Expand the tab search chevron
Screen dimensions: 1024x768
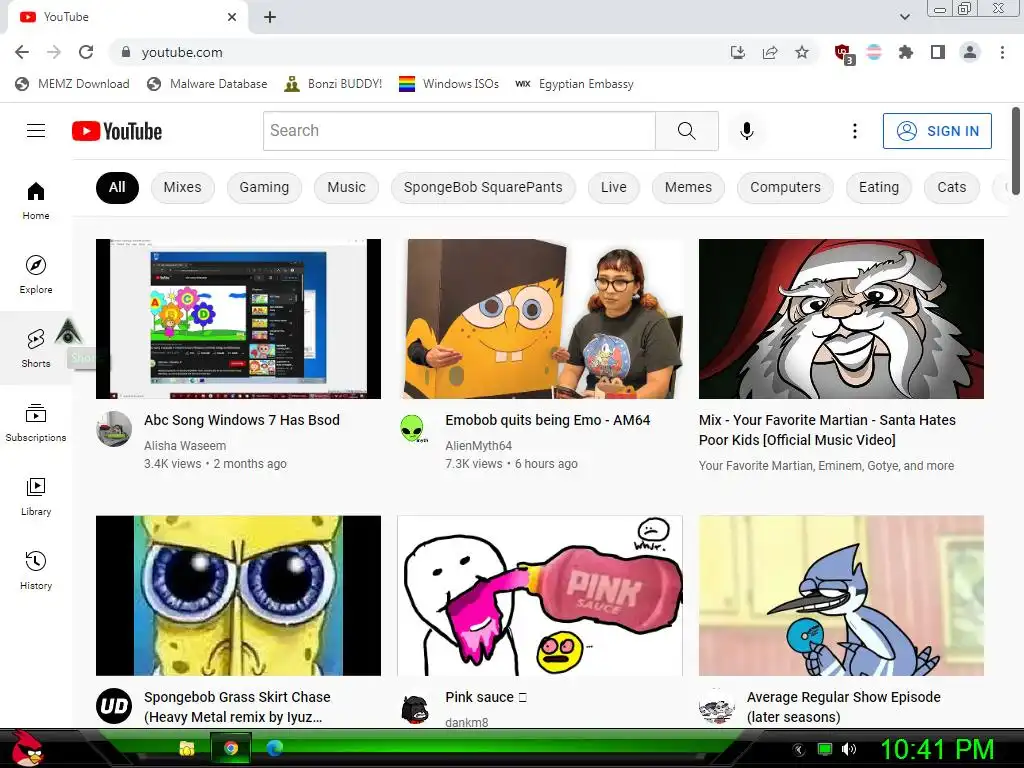tap(904, 17)
